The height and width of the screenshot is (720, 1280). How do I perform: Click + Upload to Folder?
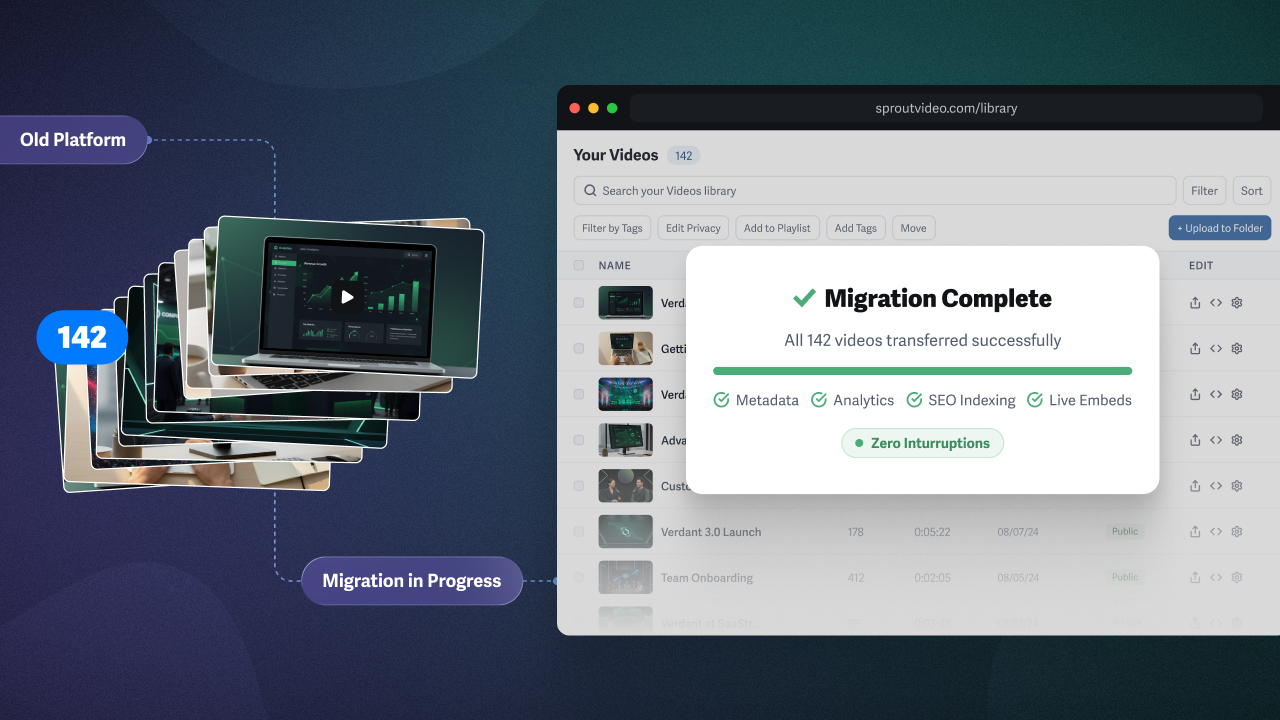click(1220, 228)
